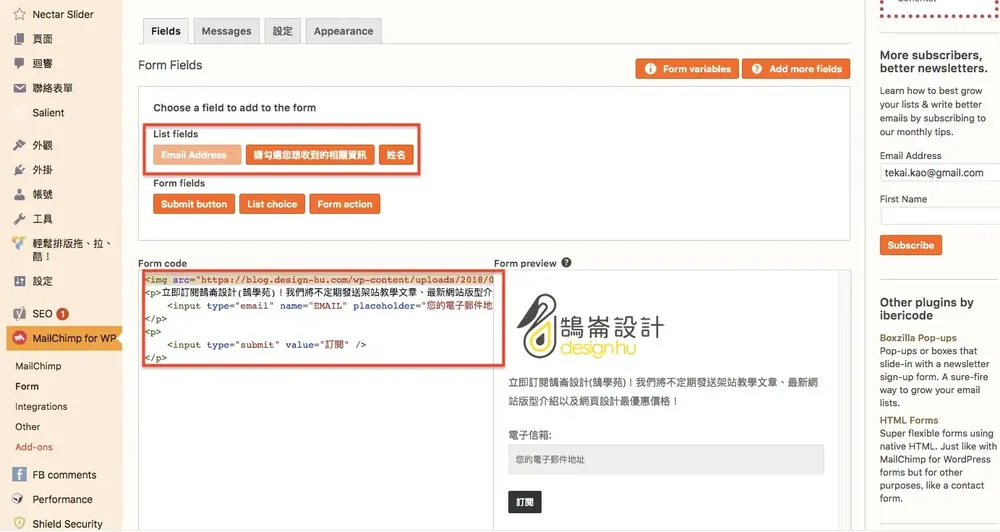
Task: Click the 鵠崙設計 designhu logo in preview
Action: coord(590,327)
